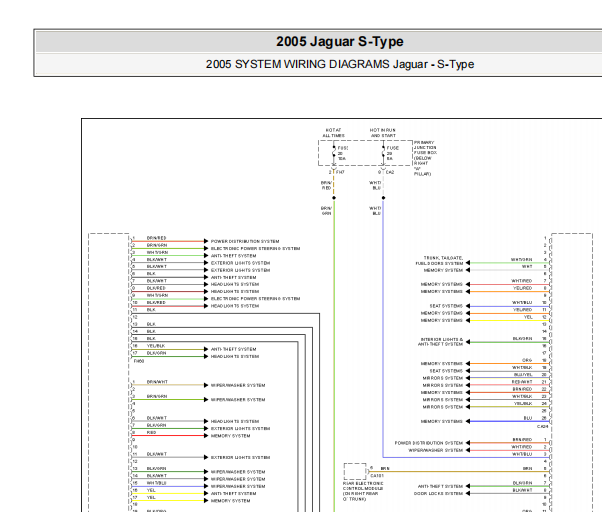Click the CA2 connector label below the fuse
The image size is (602, 512).
tap(390, 172)
